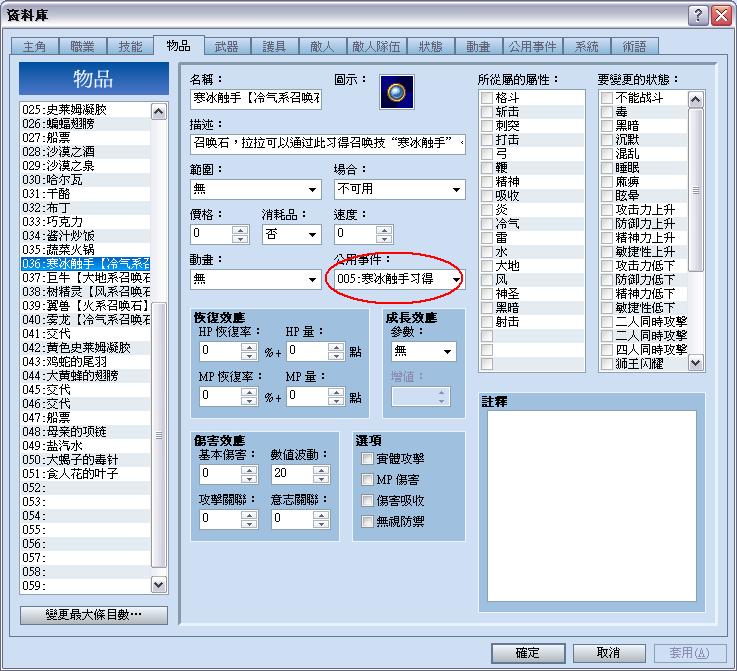
Task: Click state list scroll-up arrow
Action: point(696,100)
